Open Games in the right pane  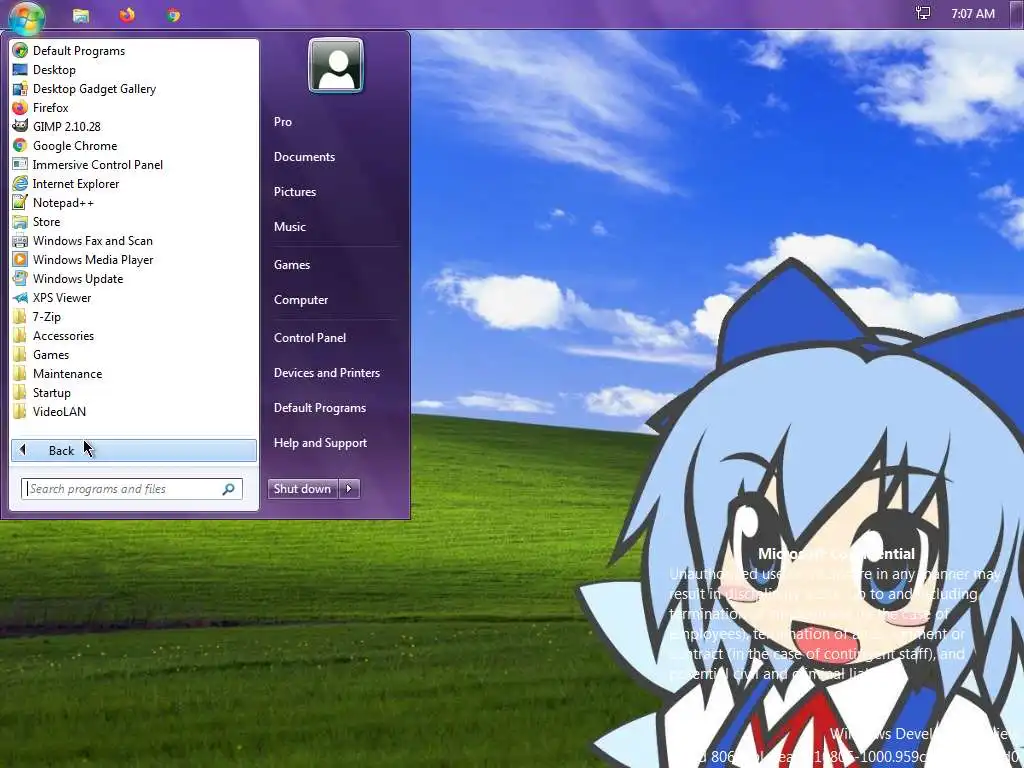point(292,264)
